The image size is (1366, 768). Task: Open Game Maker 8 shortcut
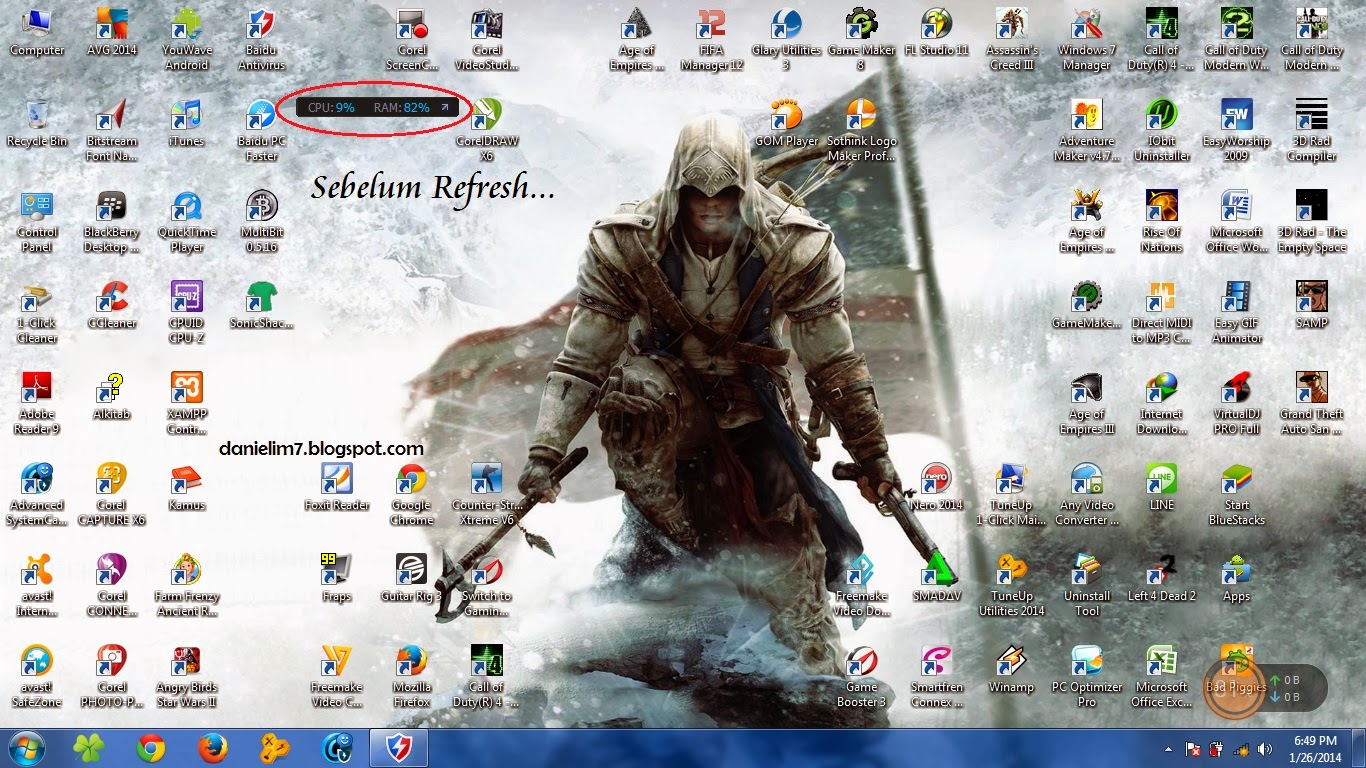(x=862, y=39)
